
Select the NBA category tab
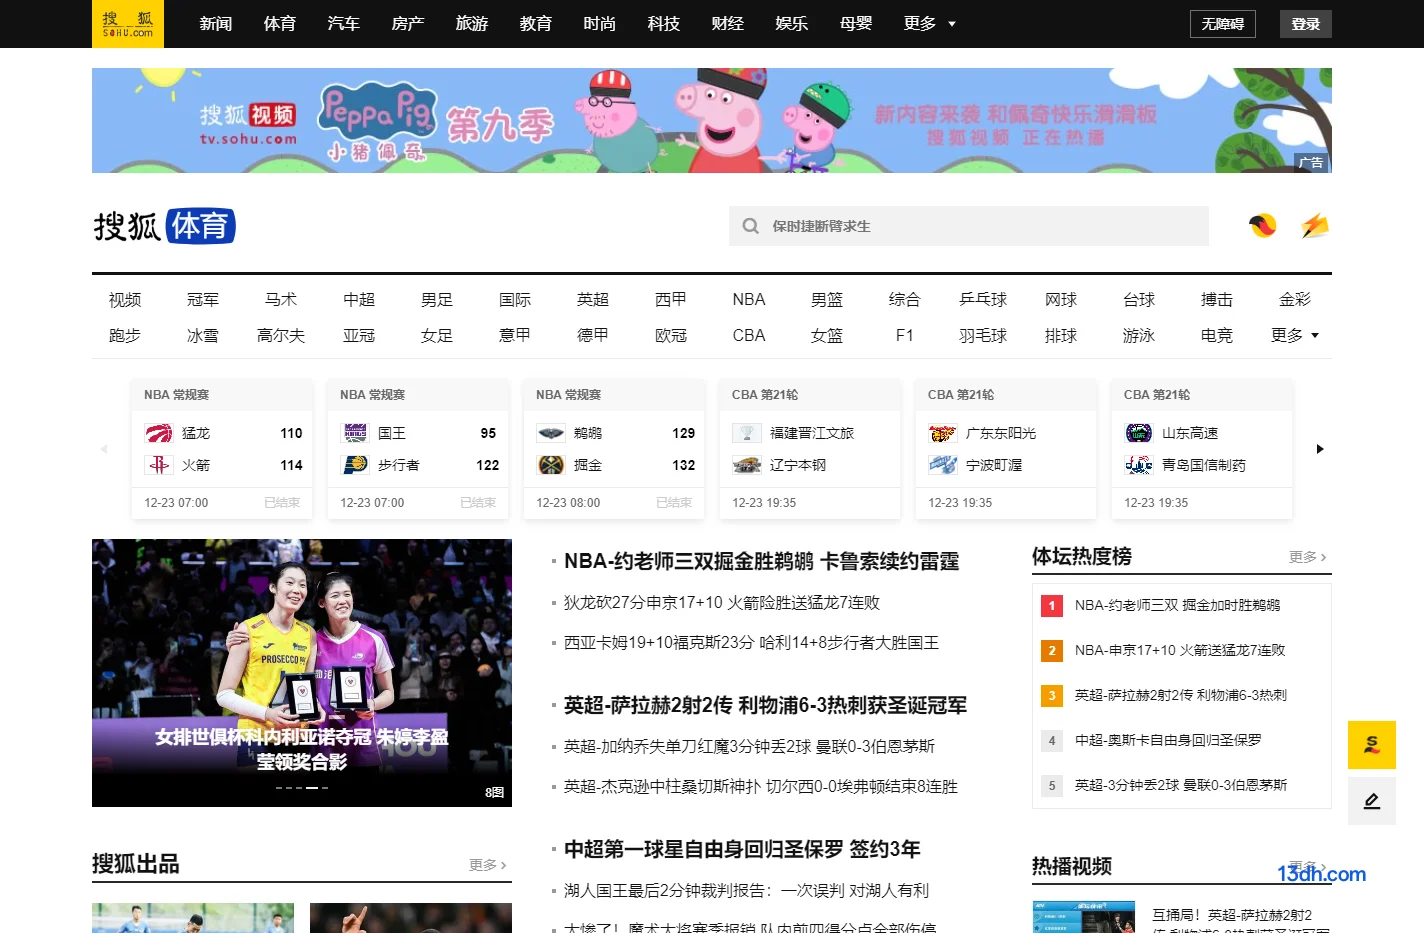[749, 300]
